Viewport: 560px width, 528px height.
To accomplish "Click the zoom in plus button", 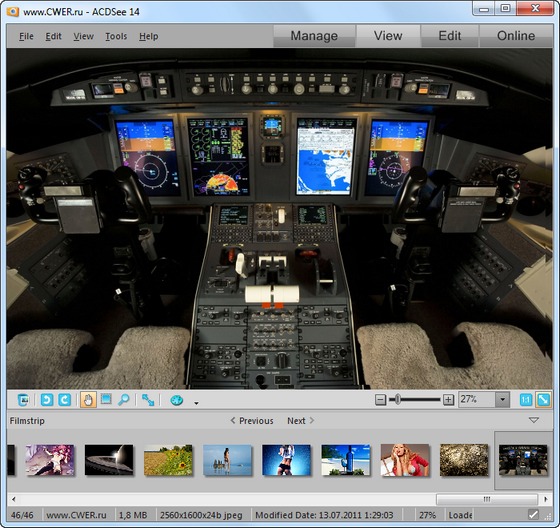I will [x=448, y=400].
